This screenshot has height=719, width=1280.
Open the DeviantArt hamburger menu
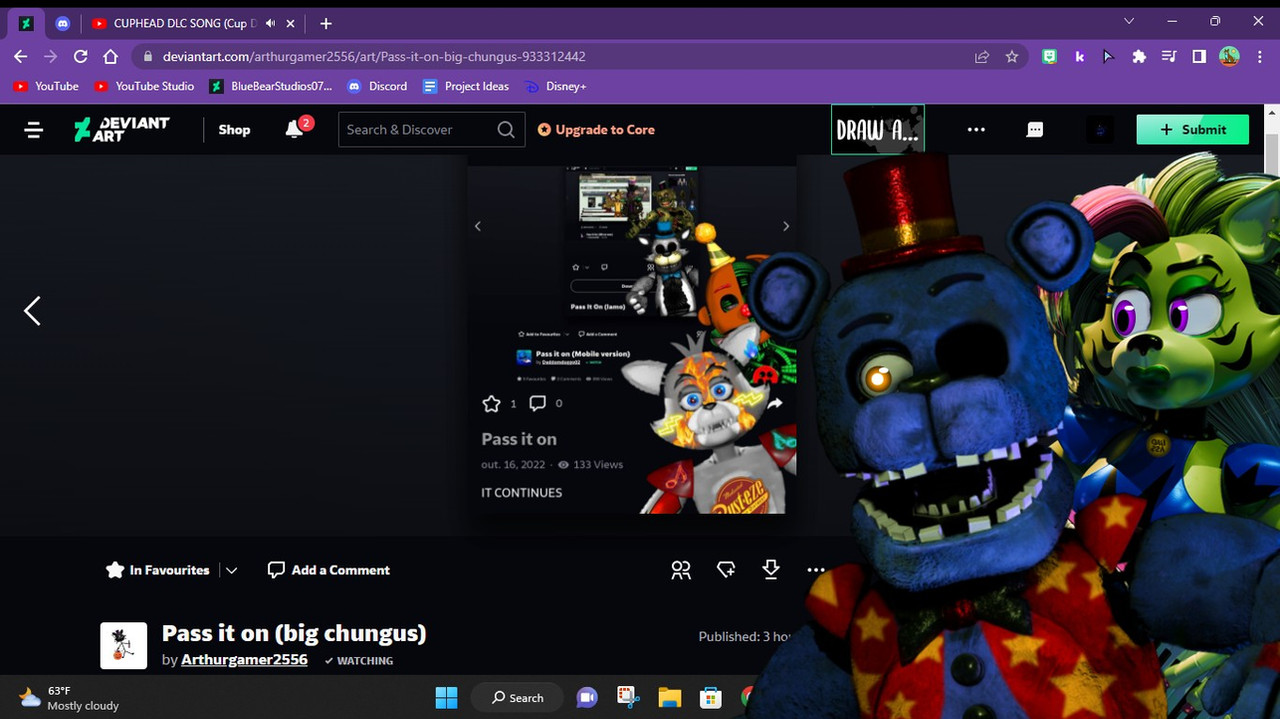(34, 130)
